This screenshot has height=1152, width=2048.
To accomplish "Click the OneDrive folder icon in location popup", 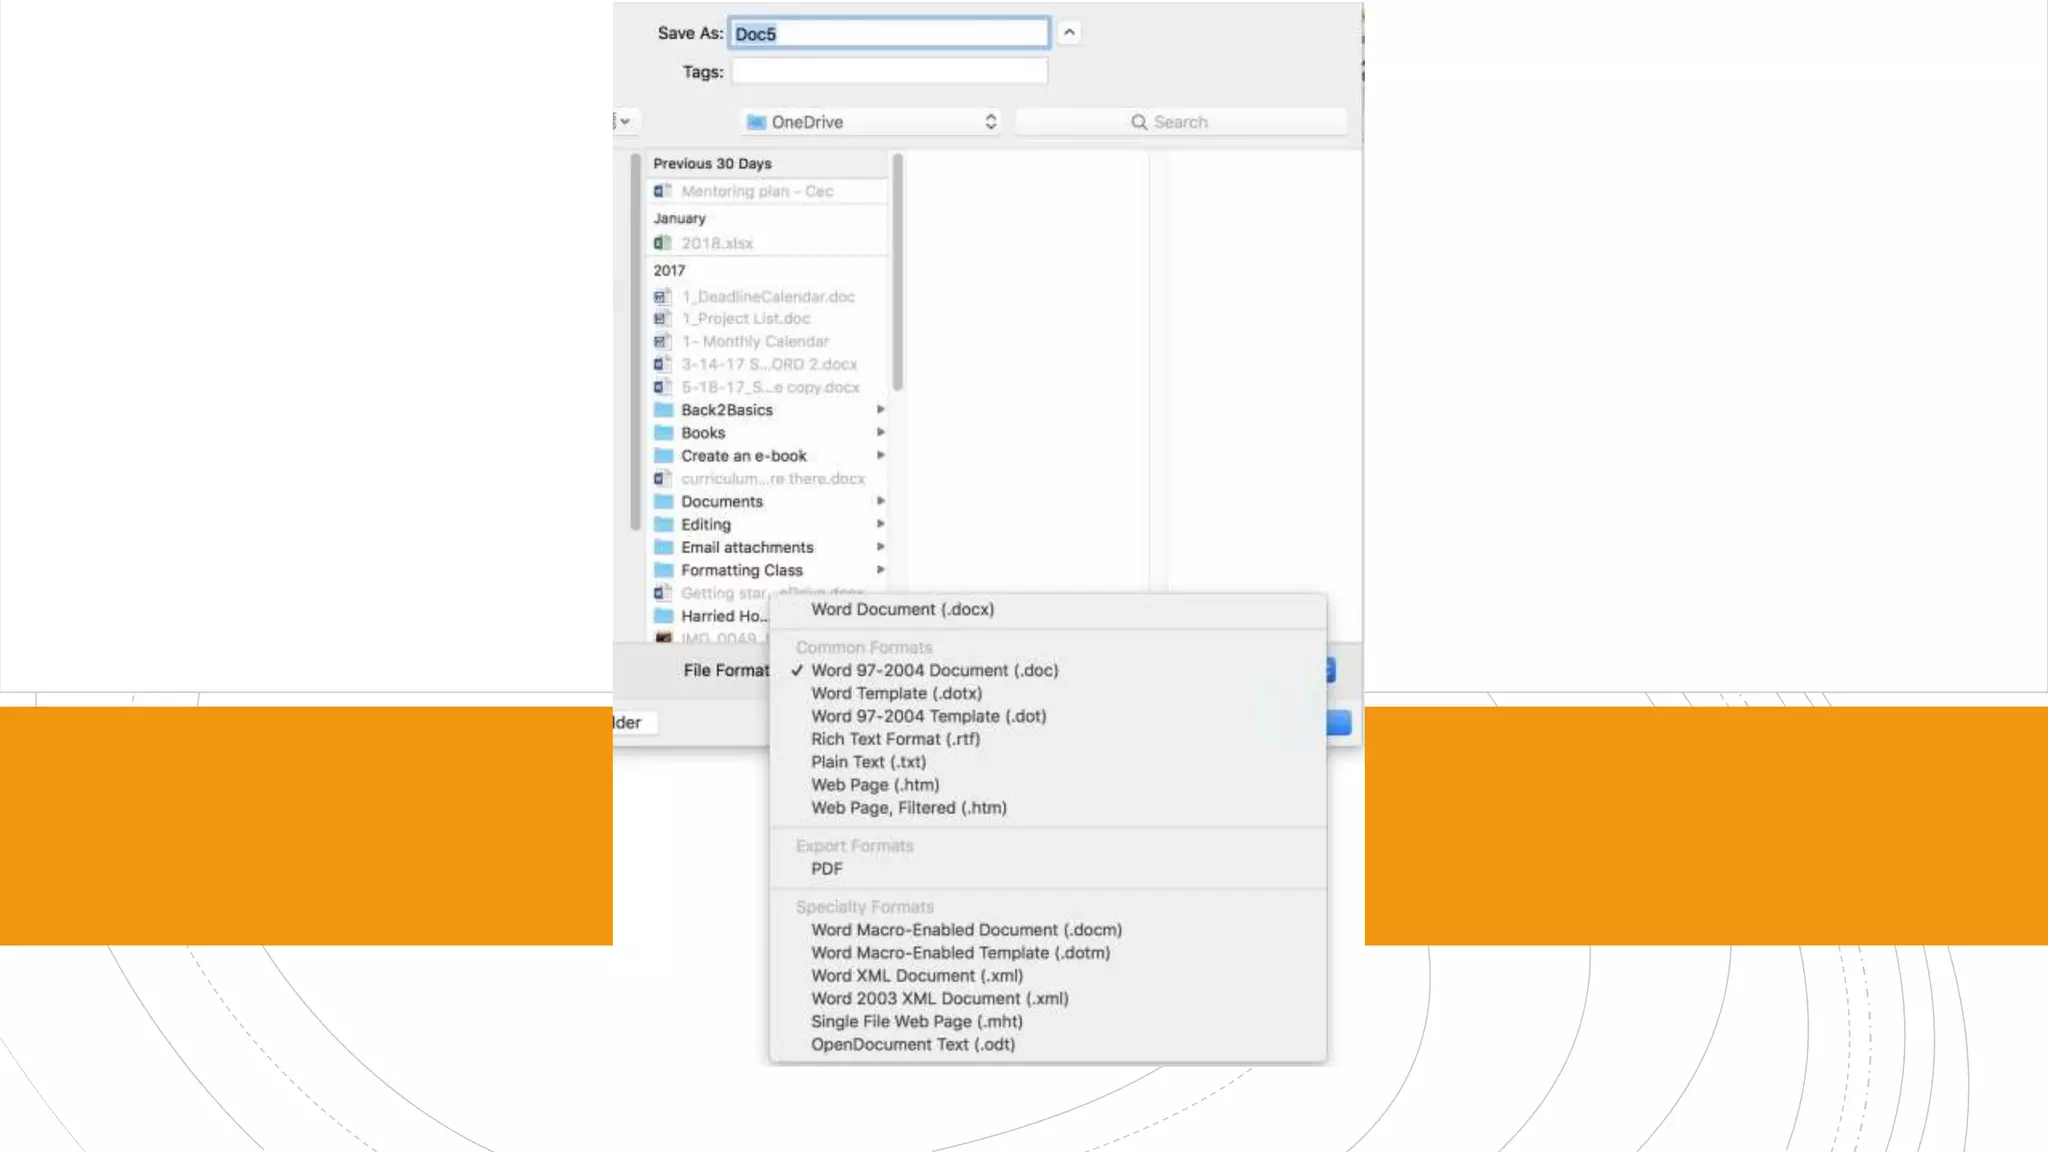I will (x=756, y=122).
